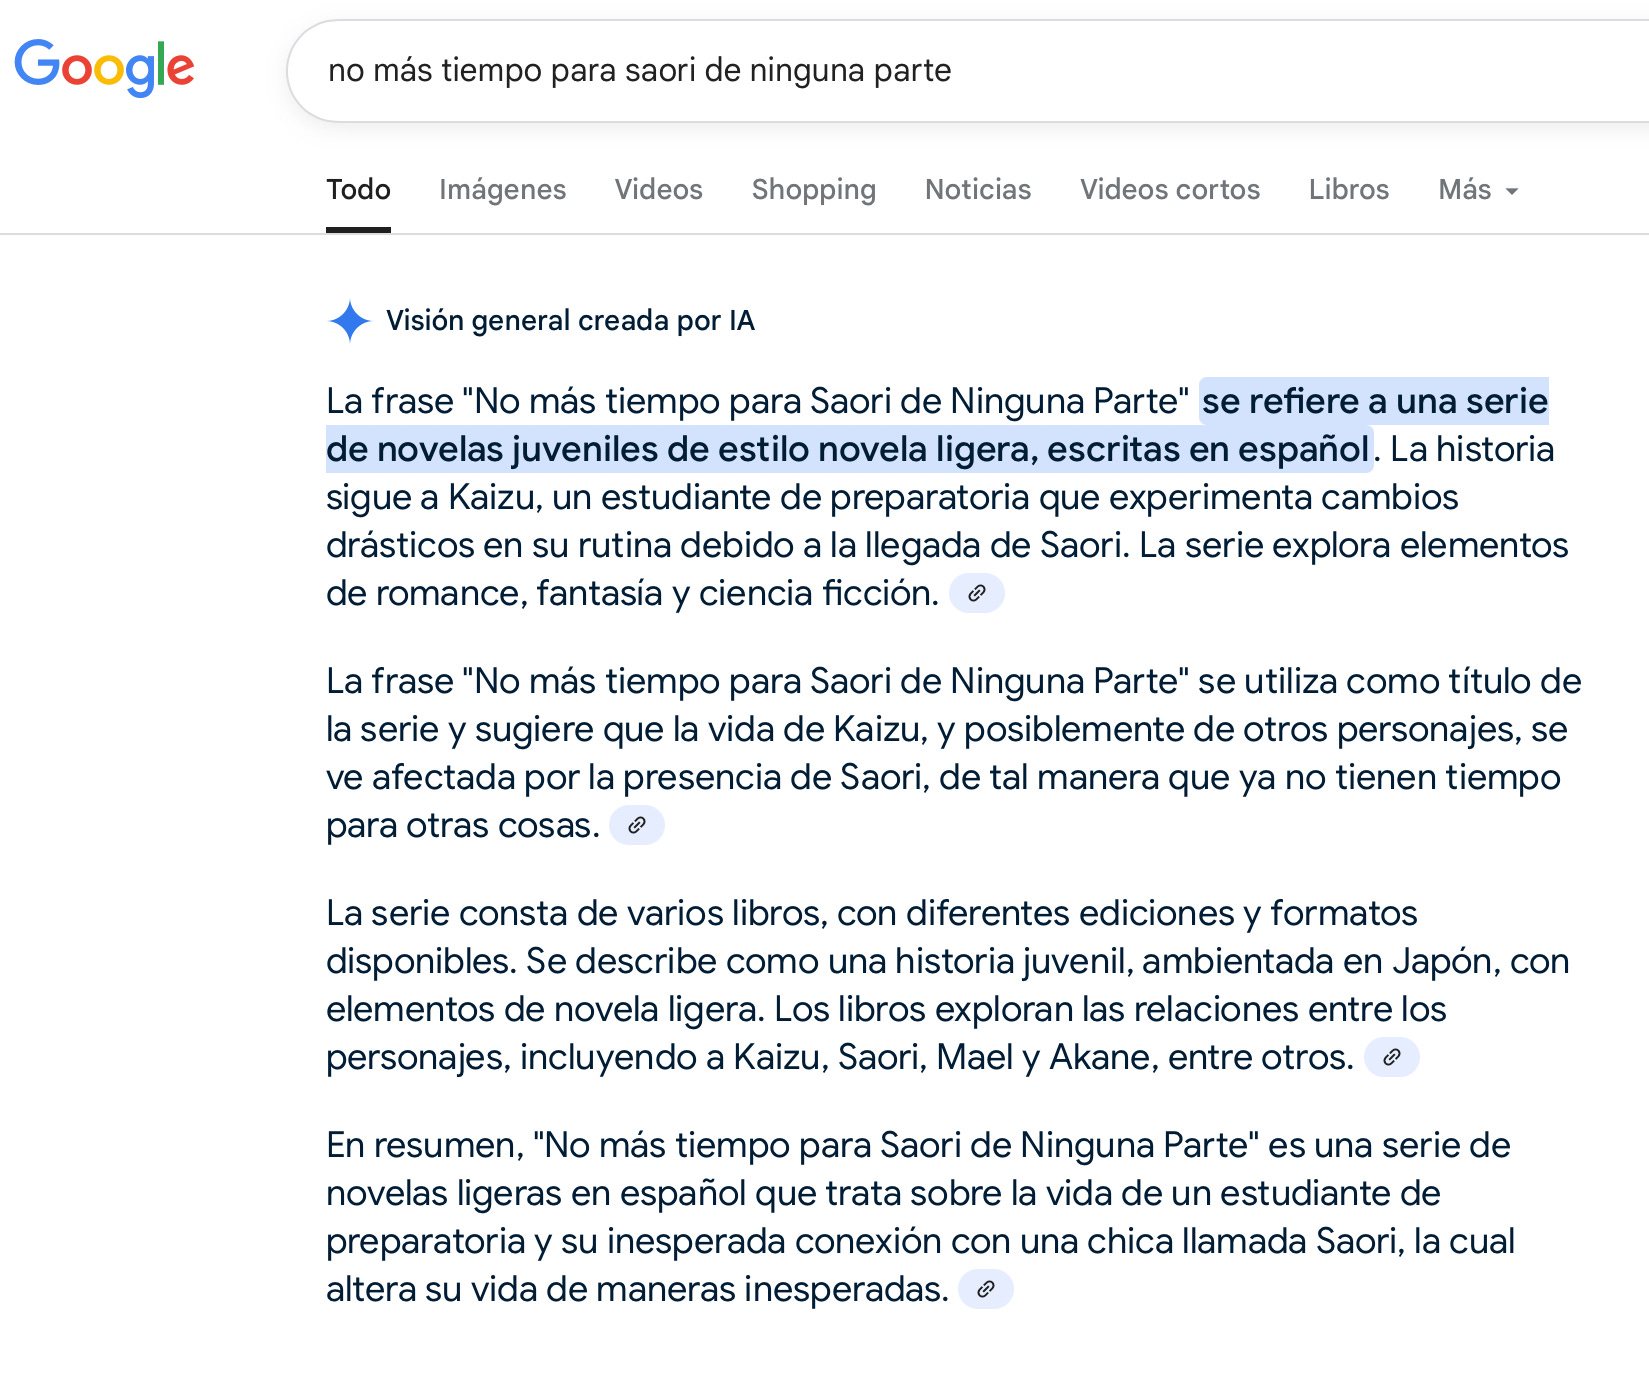Click the line 'drásticos en su rutina debido'
1649x1386 pixels.
[x=947, y=545]
